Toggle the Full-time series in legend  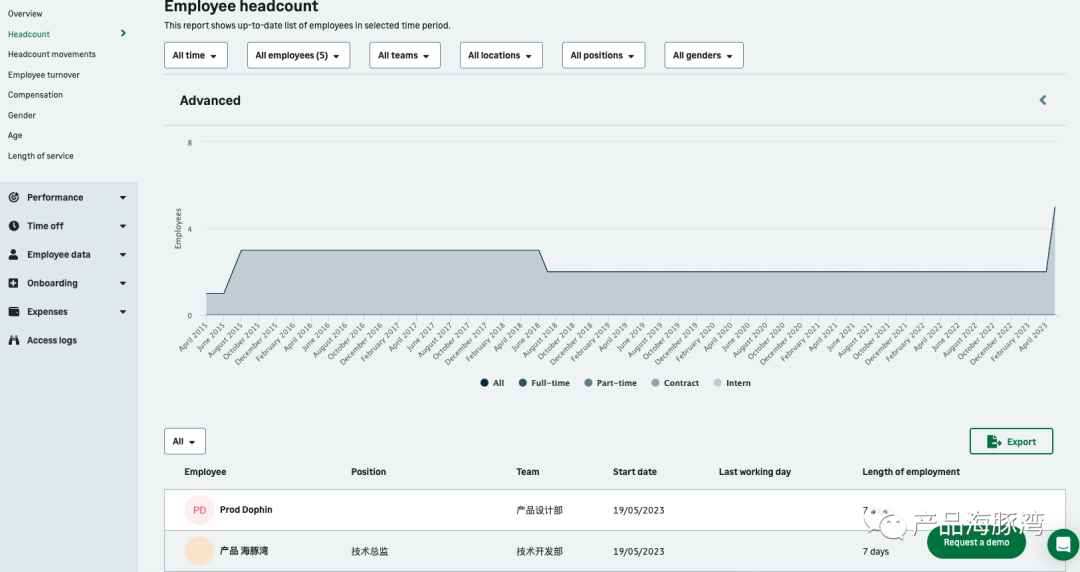tap(544, 383)
